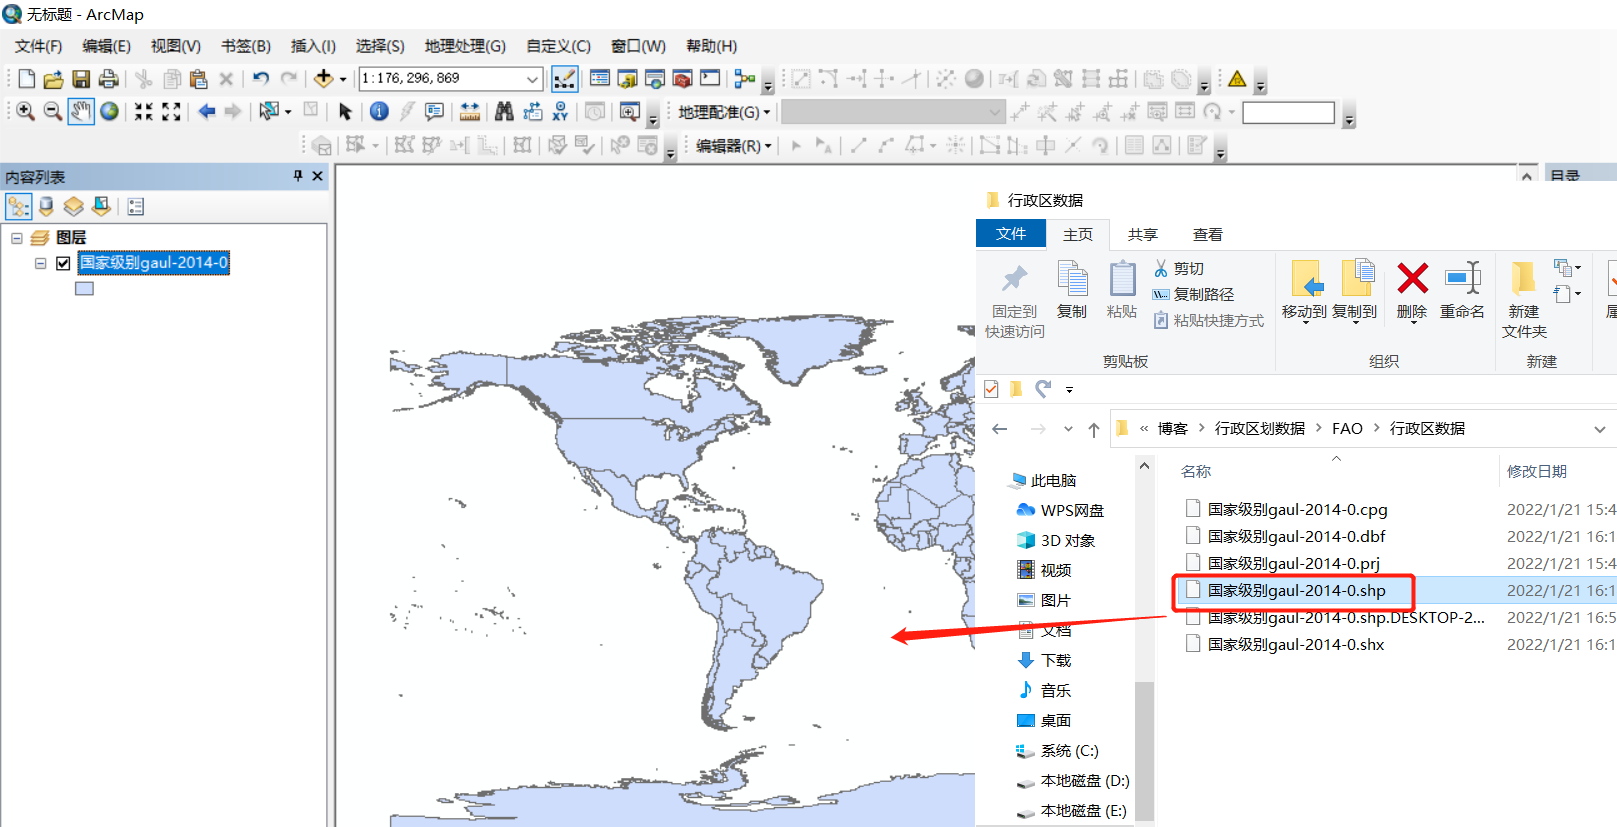Pick the Select Elements black arrow tool
1617x827 pixels.
click(x=345, y=111)
